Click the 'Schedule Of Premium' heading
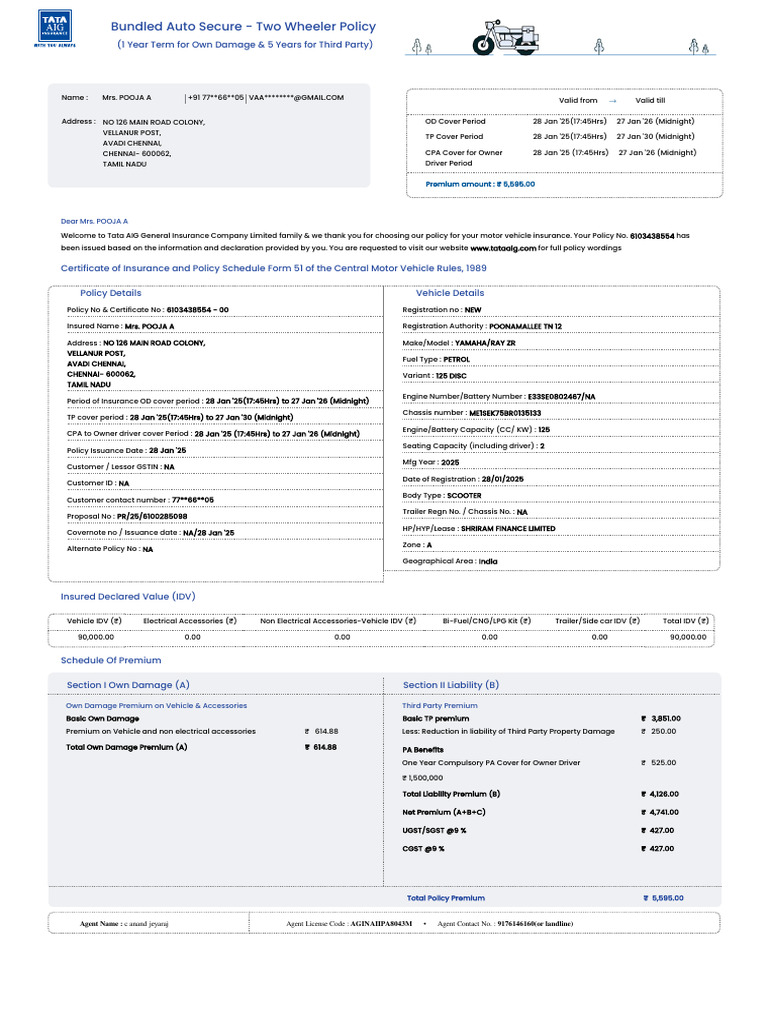The image size is (768, 1024). click(x=111, y=661)
